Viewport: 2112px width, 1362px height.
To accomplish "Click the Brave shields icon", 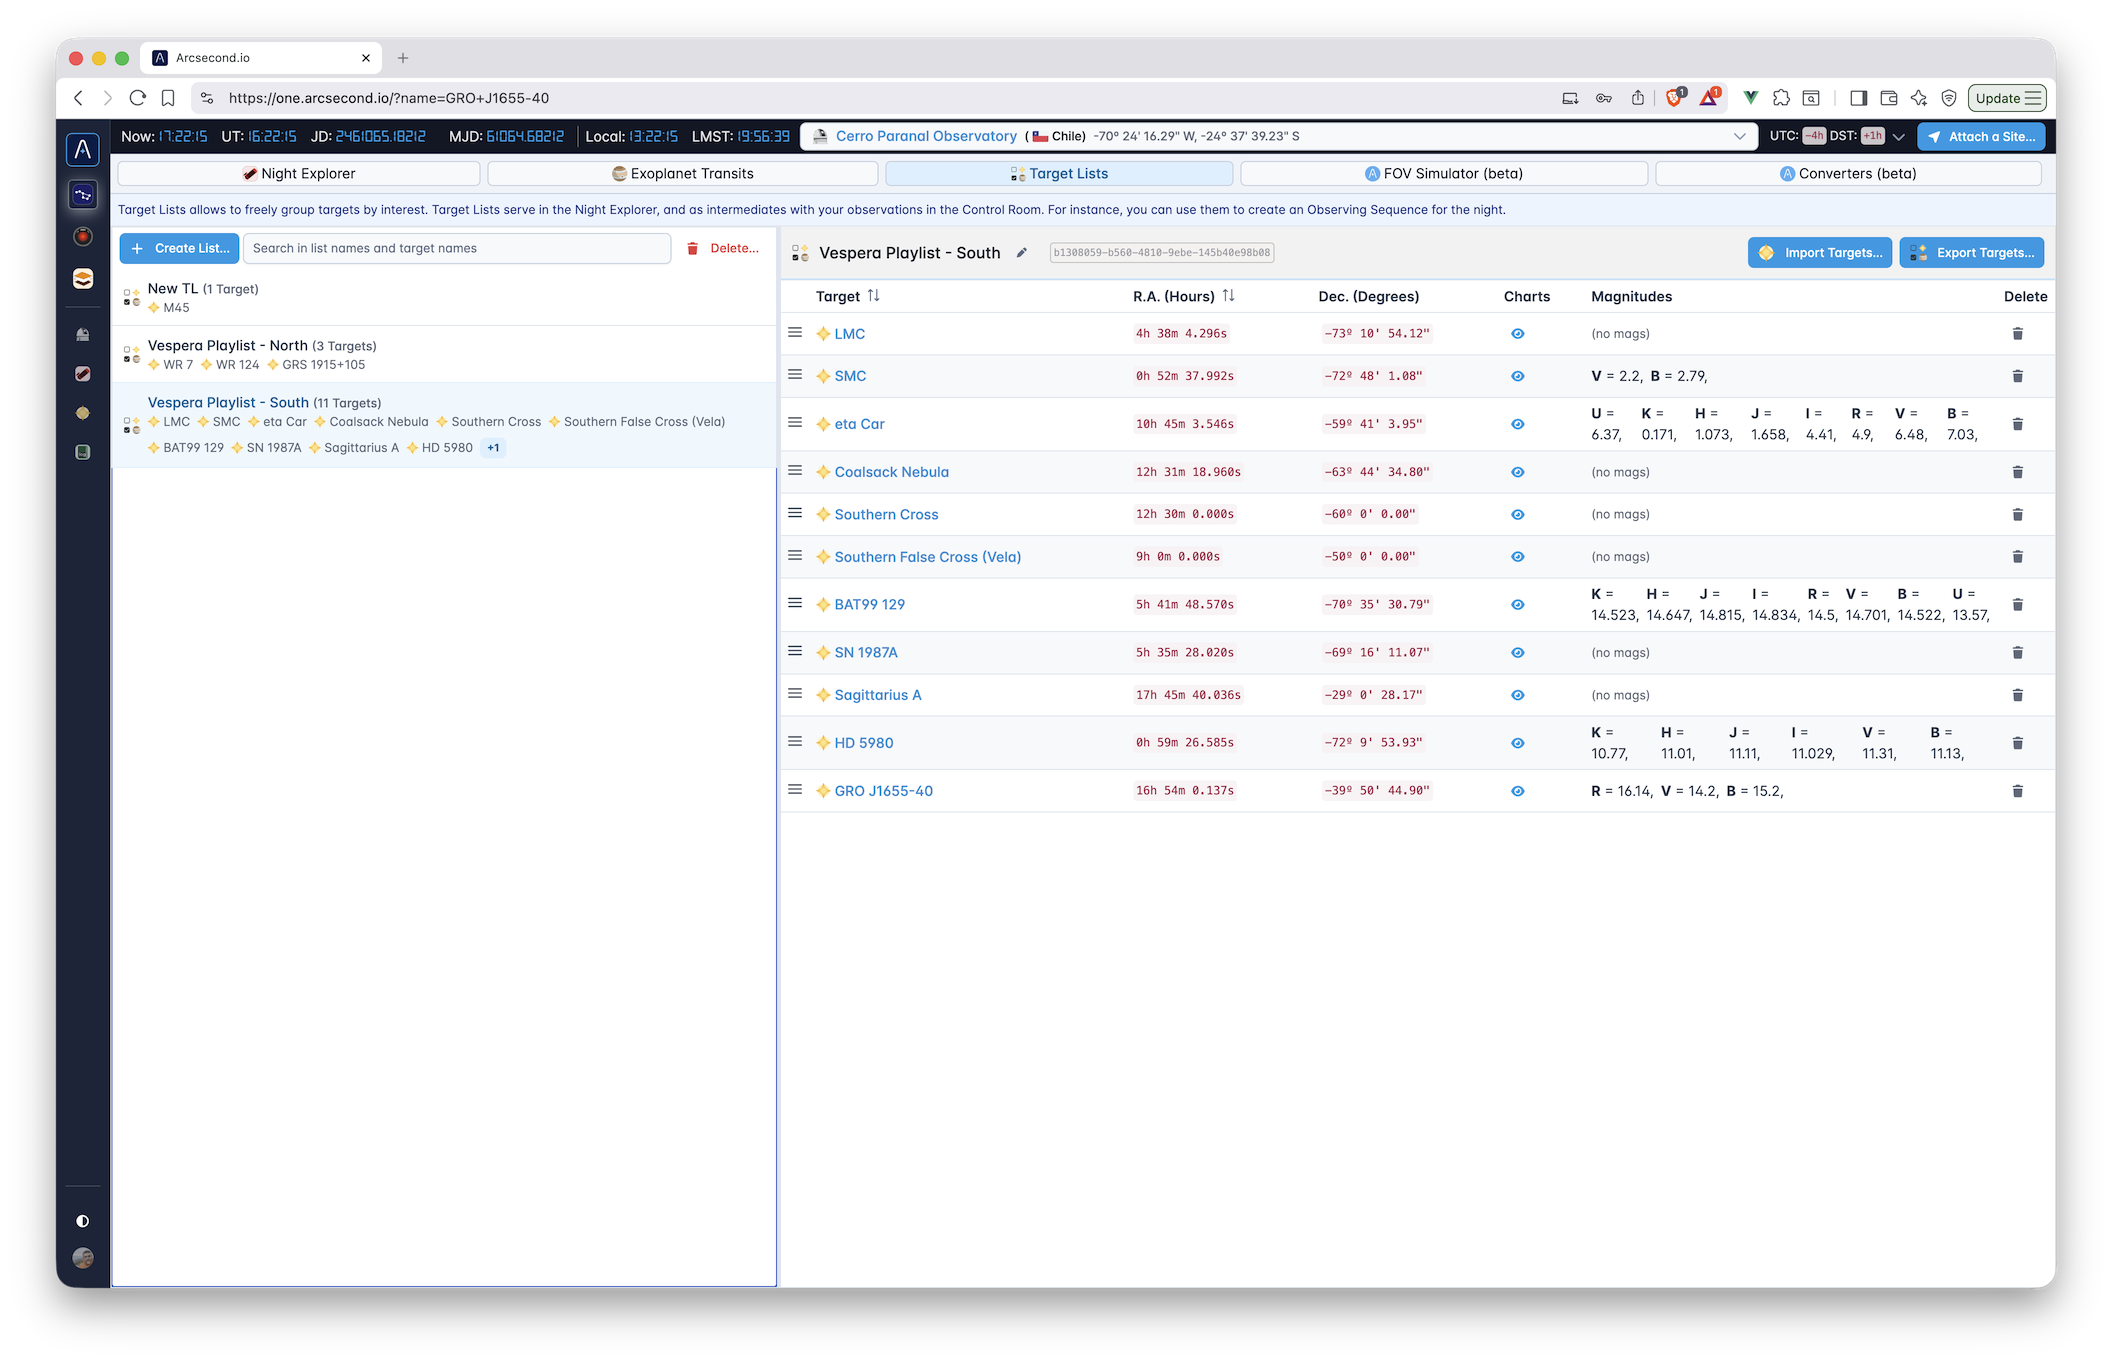I will (x=1673, y=98).
